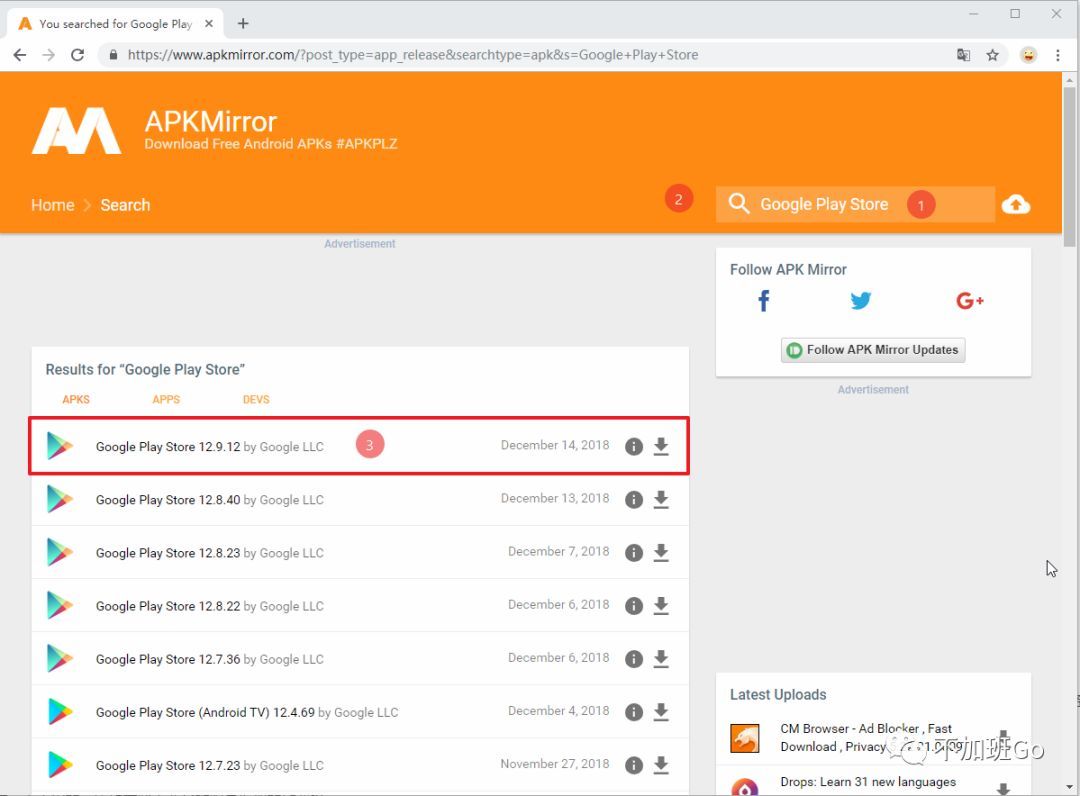Go to Home breadcrumb link
This screenshot has width=1080, height=796.
coord(52,205)
